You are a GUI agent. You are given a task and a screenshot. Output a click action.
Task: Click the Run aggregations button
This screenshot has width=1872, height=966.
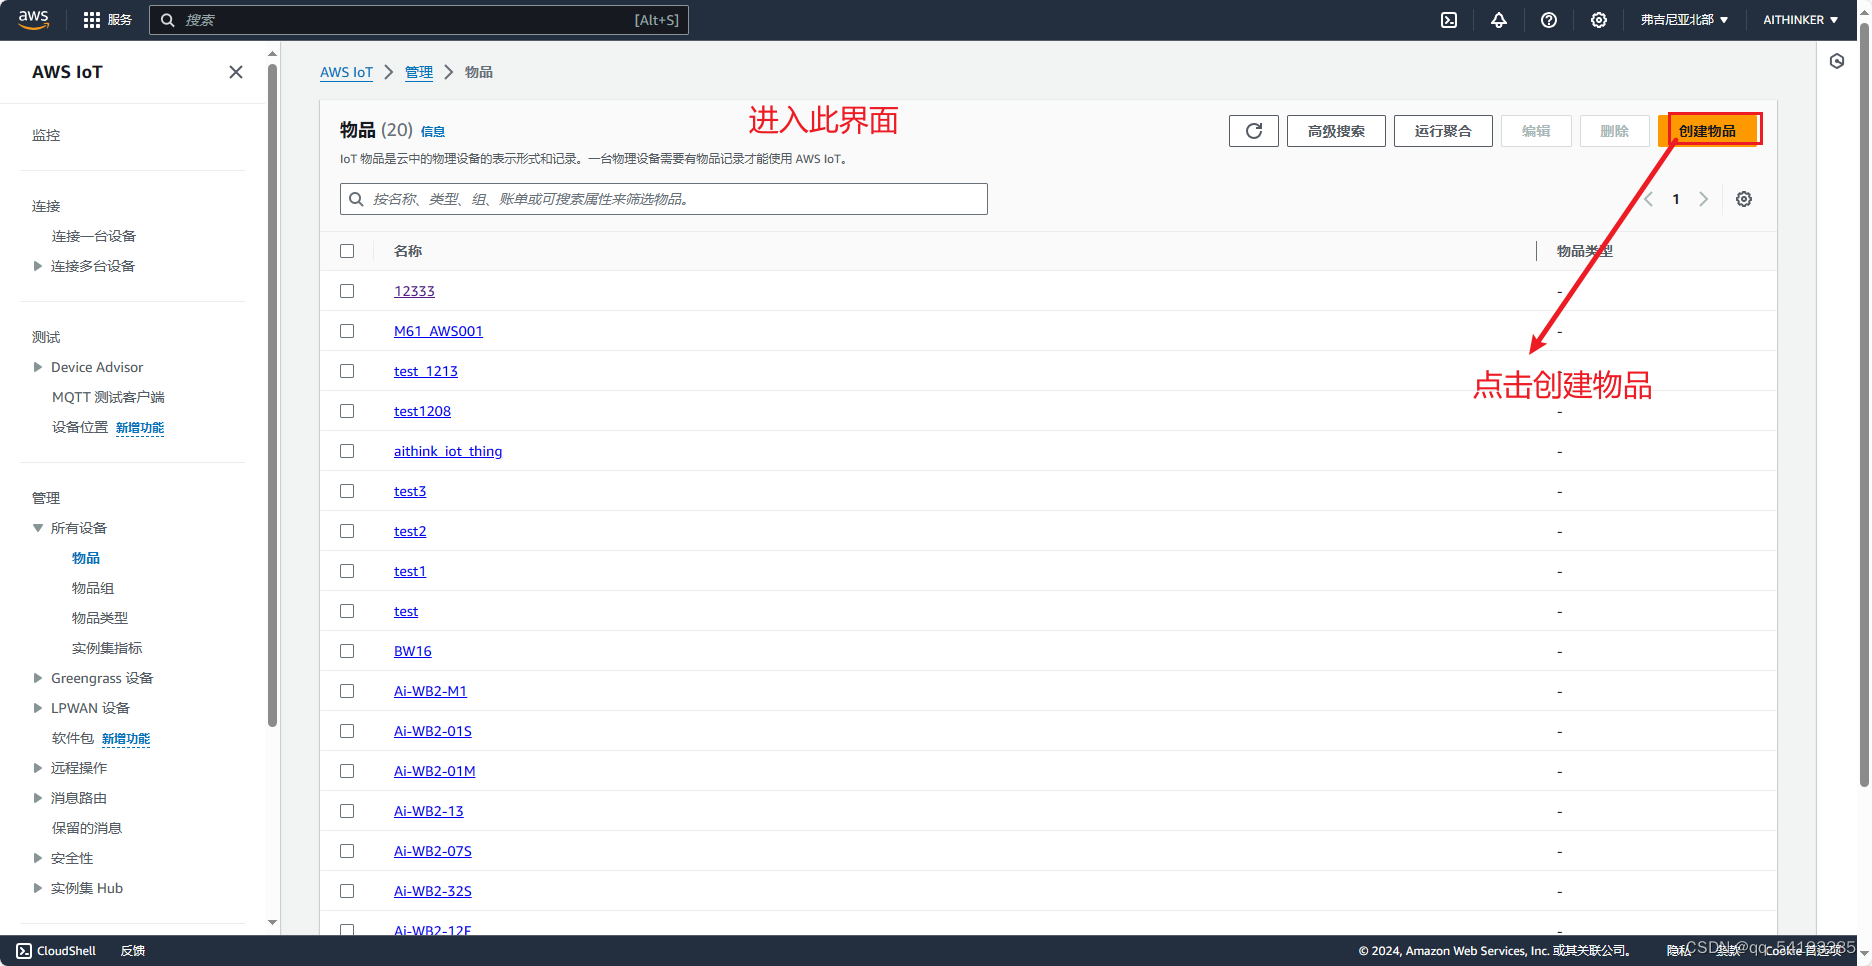[1443, 131]
